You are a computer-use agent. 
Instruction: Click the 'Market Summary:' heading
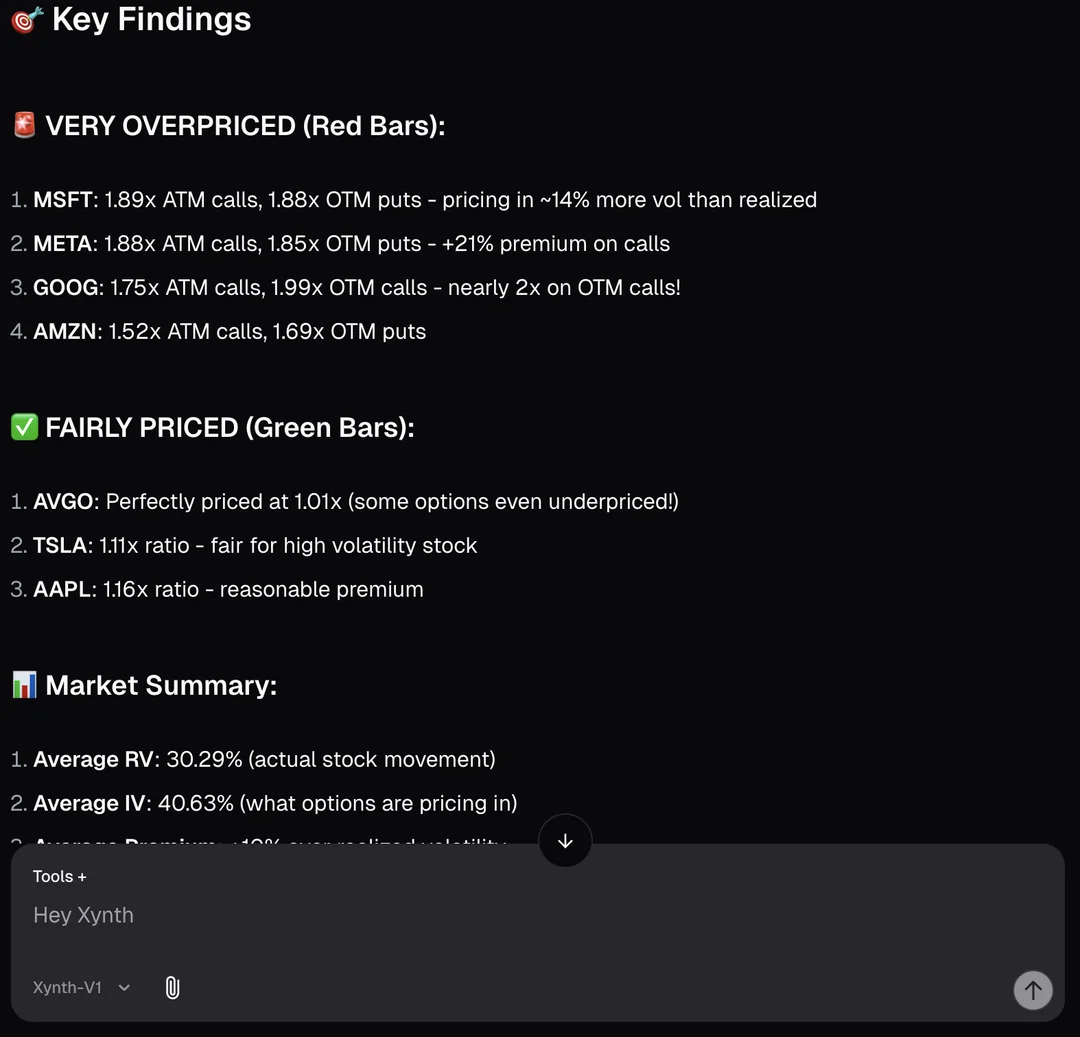(161, 685)
